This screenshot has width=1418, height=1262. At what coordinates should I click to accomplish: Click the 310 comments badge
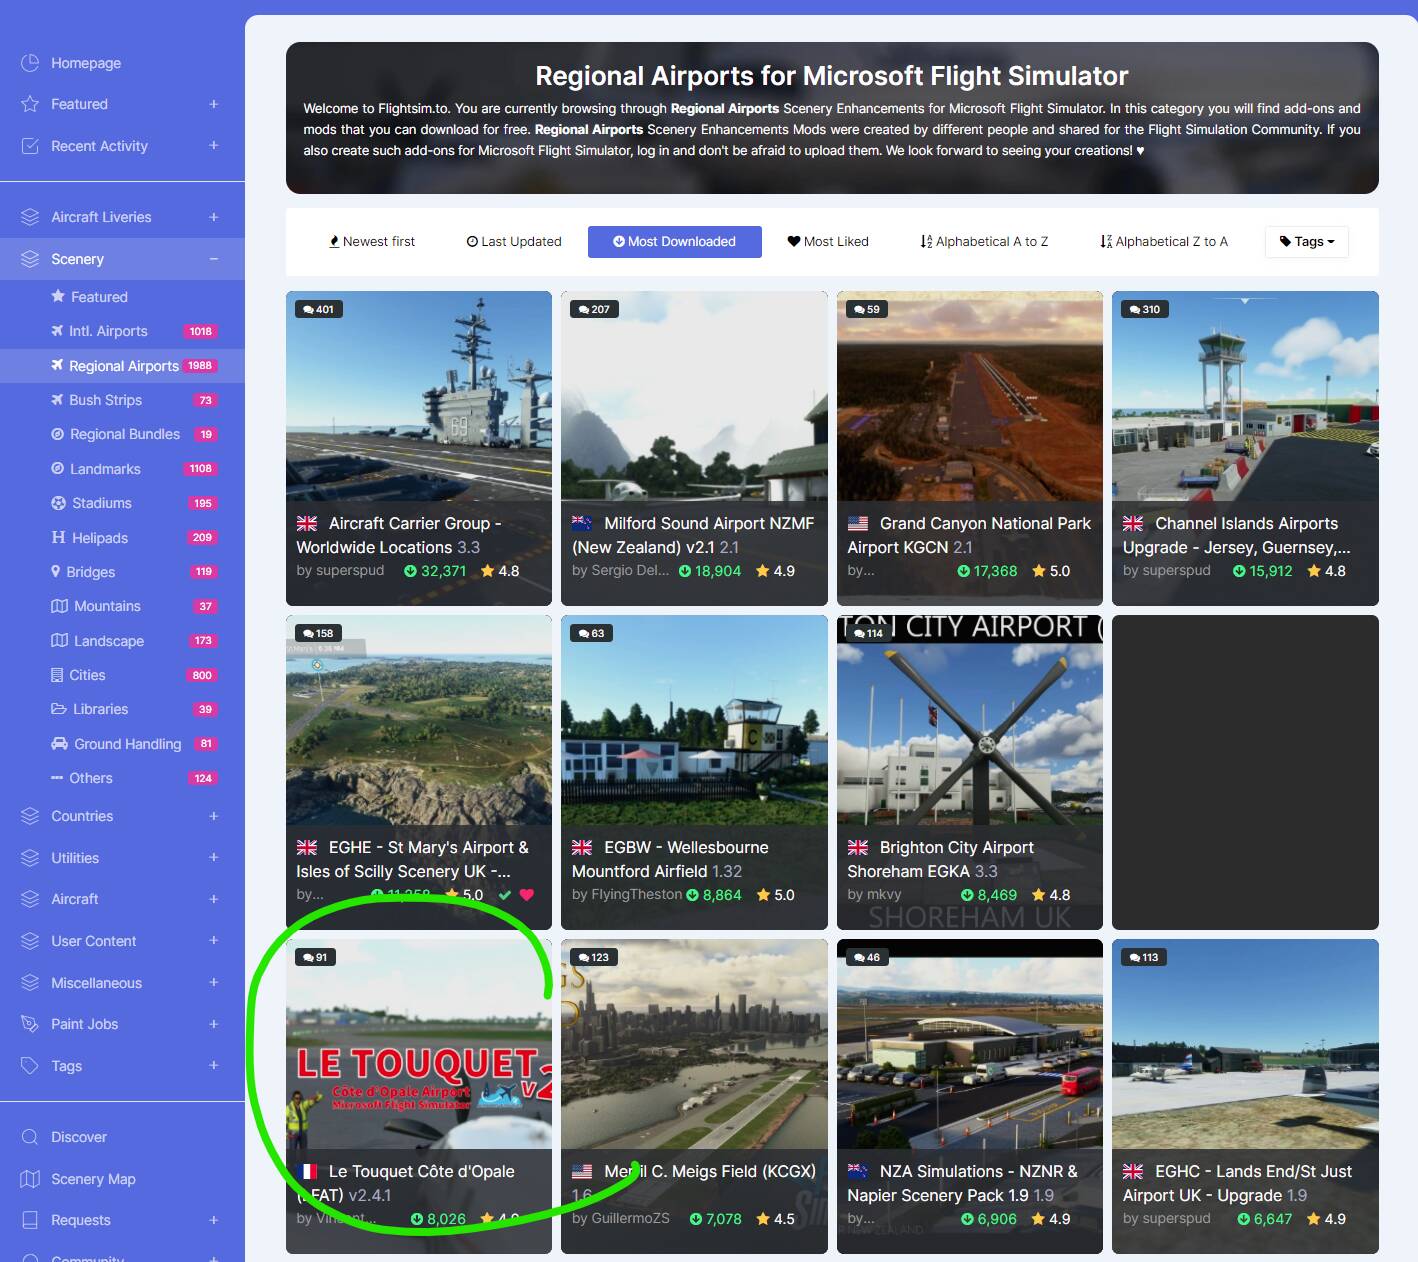[1145, 309]
